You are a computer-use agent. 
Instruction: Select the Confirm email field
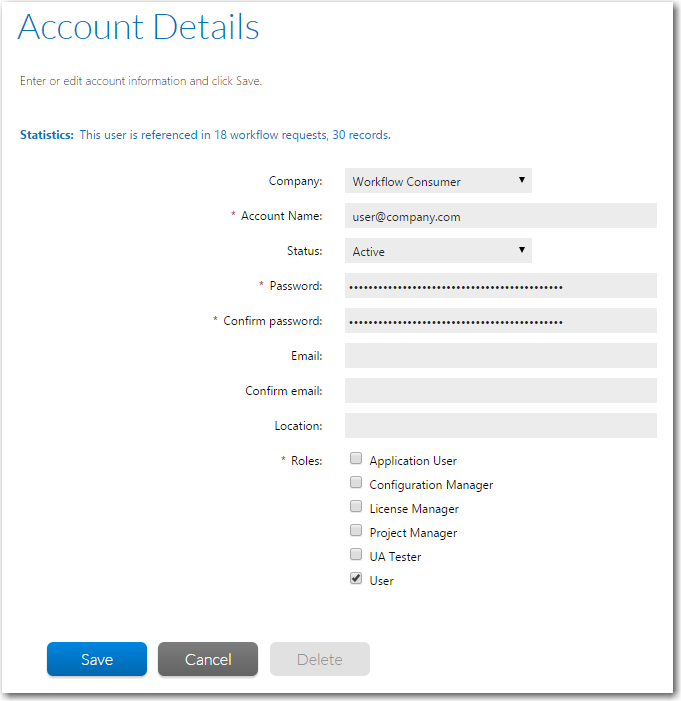pyautogui.click(x=500, y=391)
